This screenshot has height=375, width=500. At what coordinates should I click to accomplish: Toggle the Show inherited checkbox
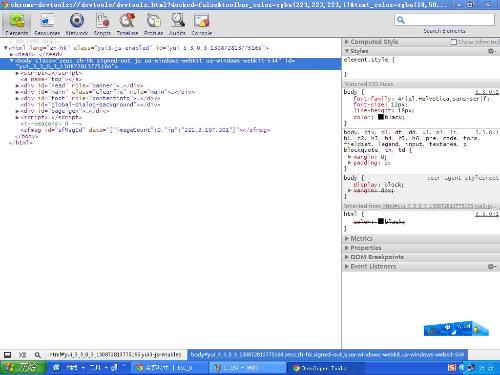(x=453, y=42)
